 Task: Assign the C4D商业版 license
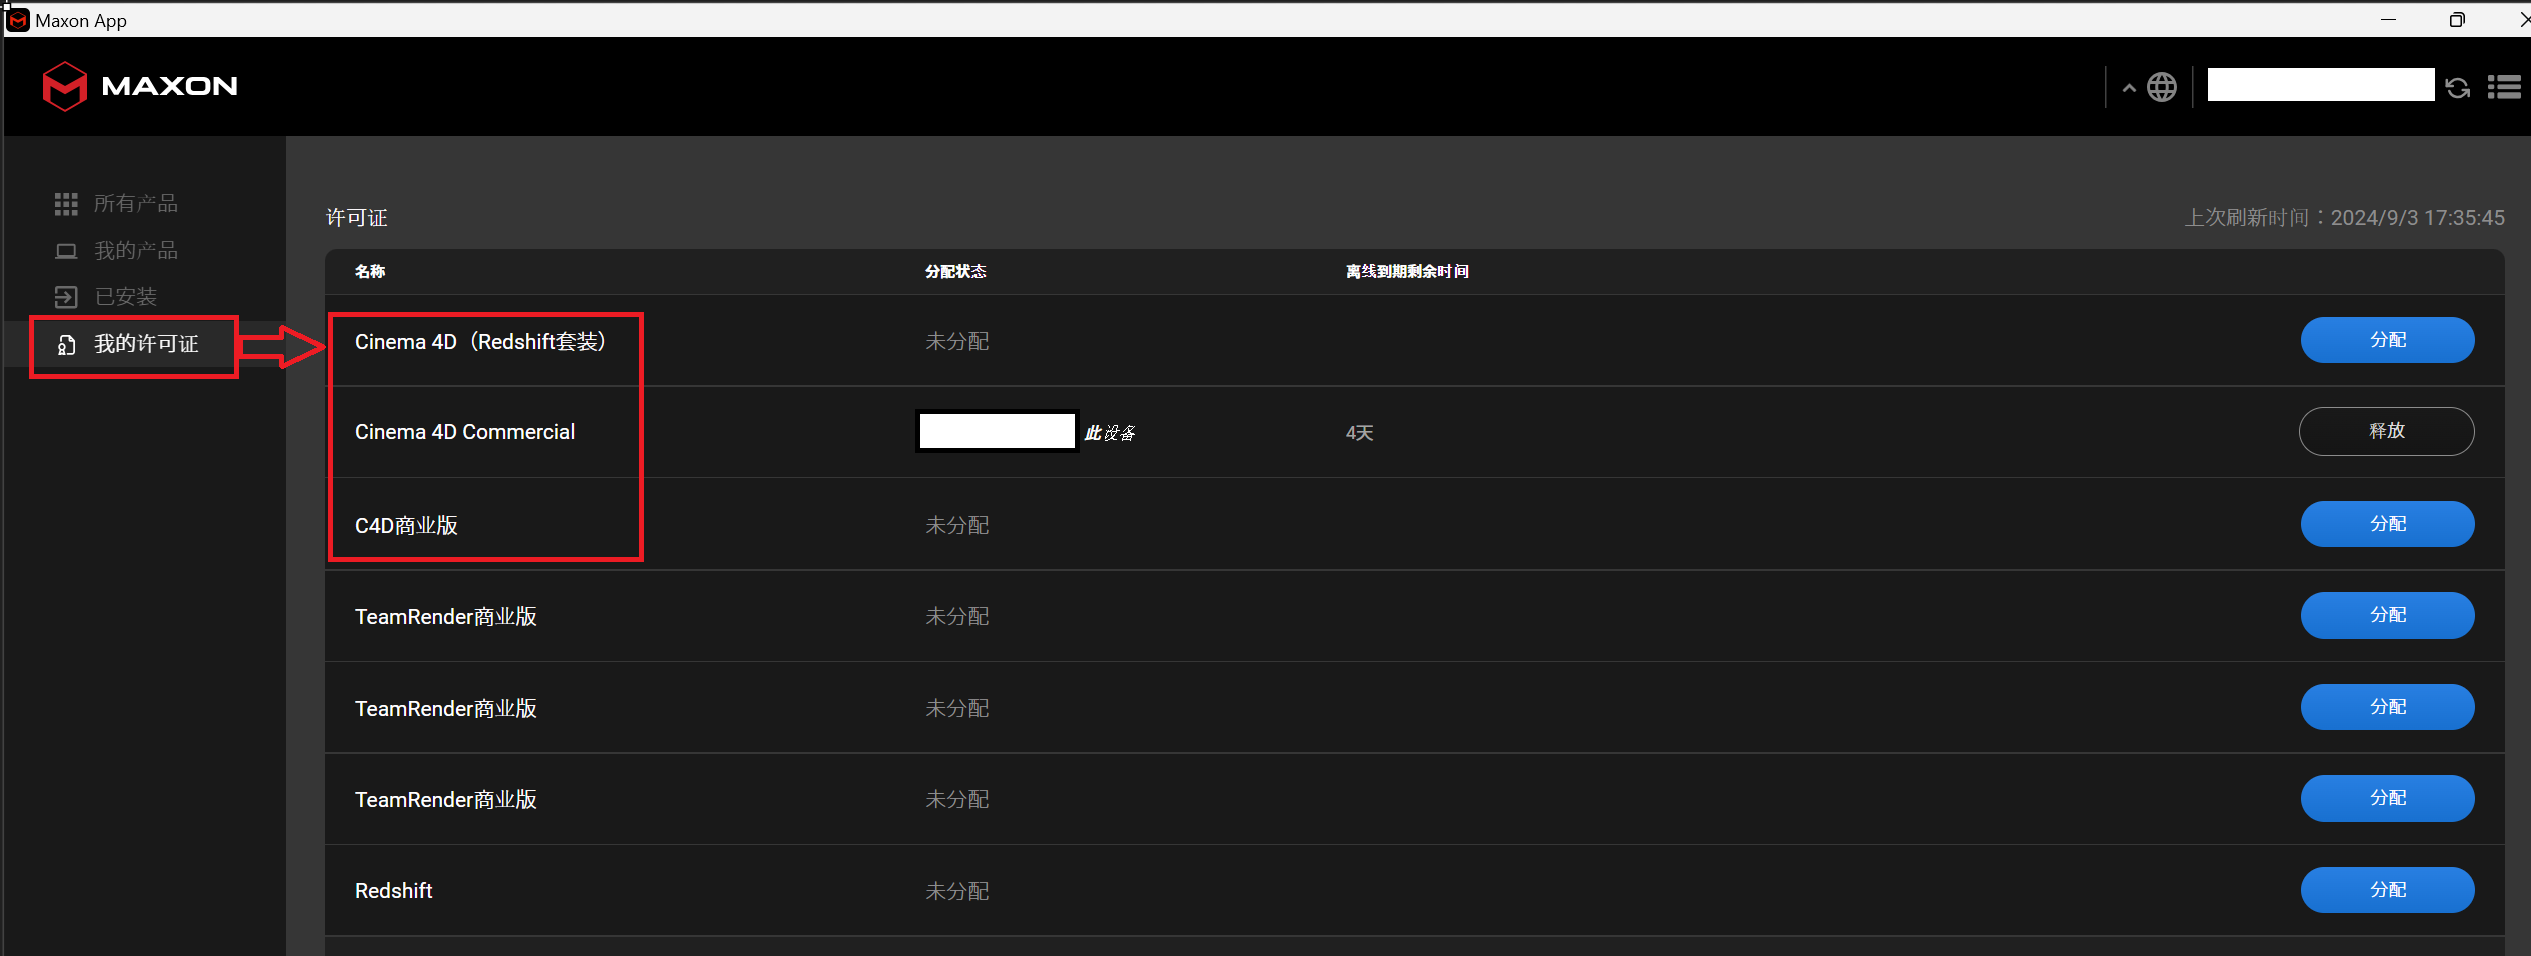[2387, 524]
